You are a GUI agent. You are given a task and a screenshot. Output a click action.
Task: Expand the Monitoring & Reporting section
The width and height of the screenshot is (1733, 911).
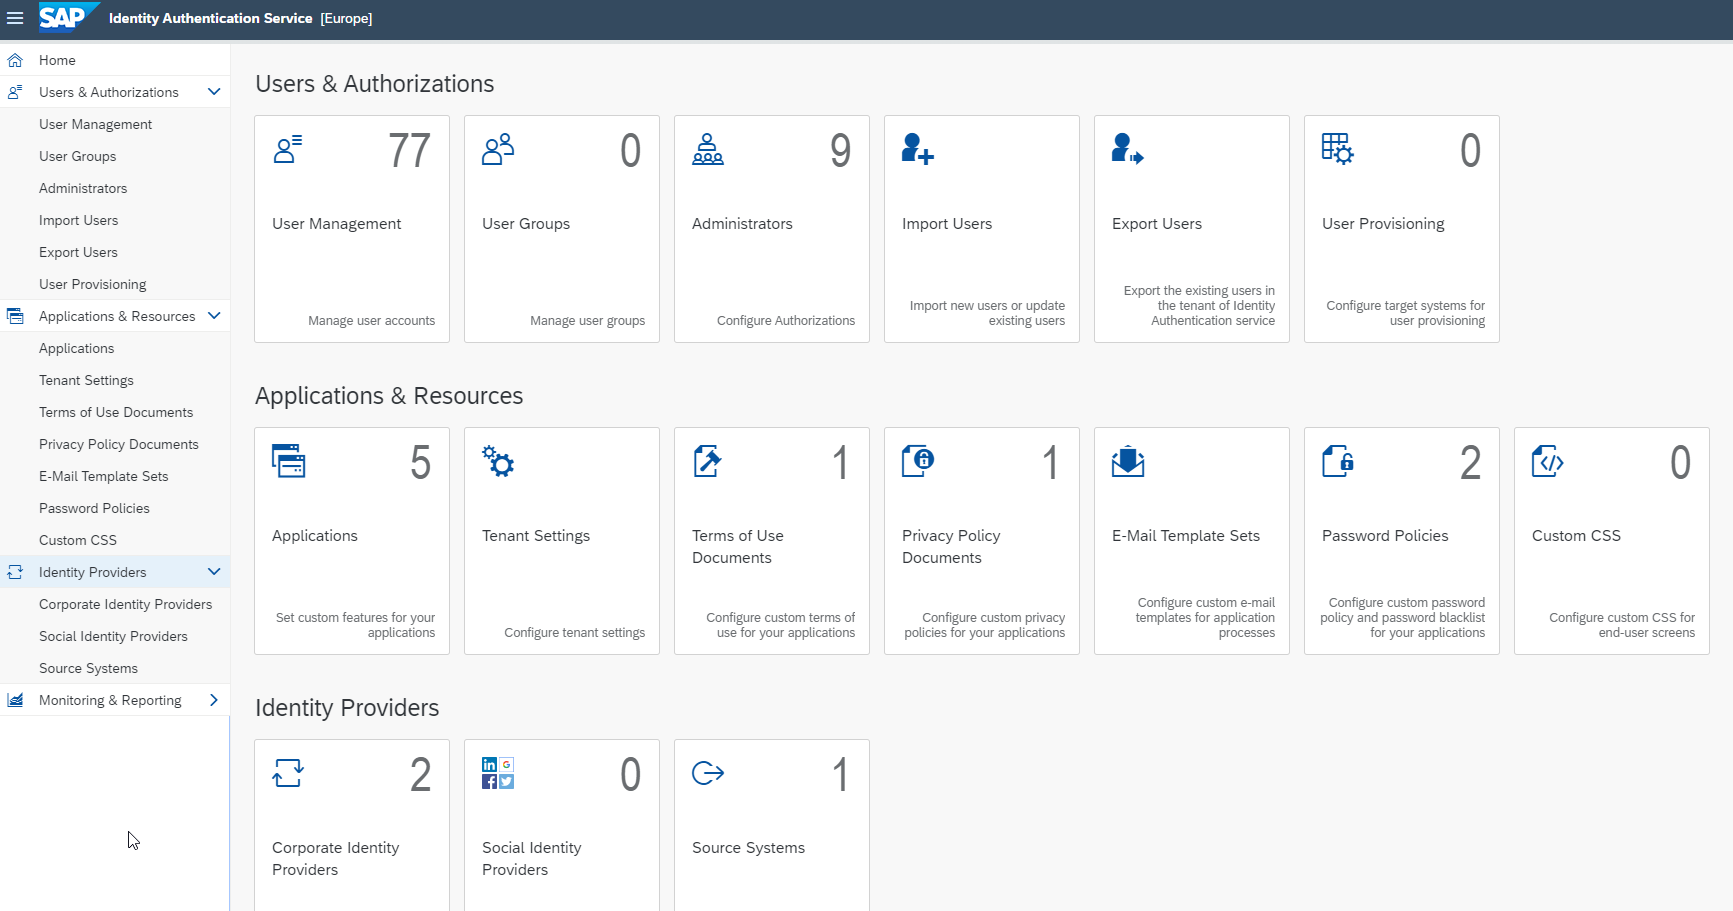coord(213,700)
